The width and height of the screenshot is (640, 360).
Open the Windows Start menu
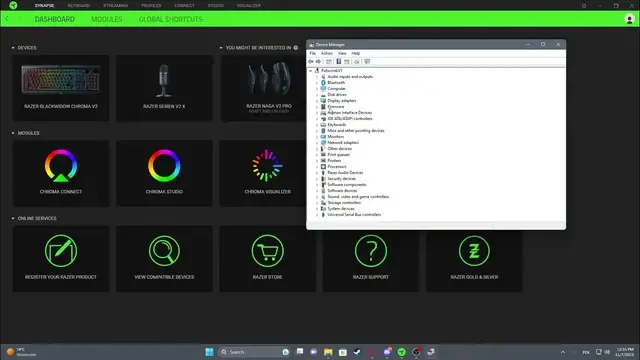click(209, 352)
